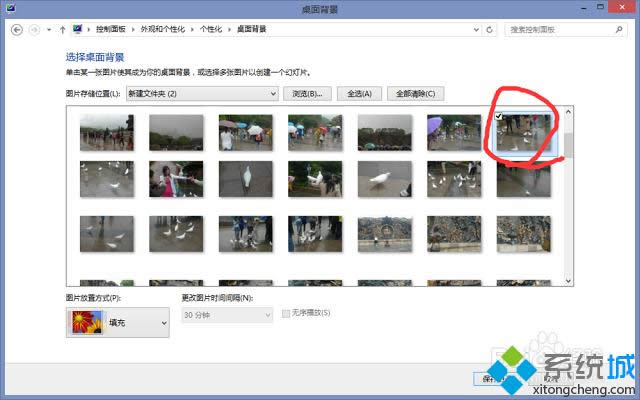
Task: Click the window system icon in title bar
Action: [10, 8]
